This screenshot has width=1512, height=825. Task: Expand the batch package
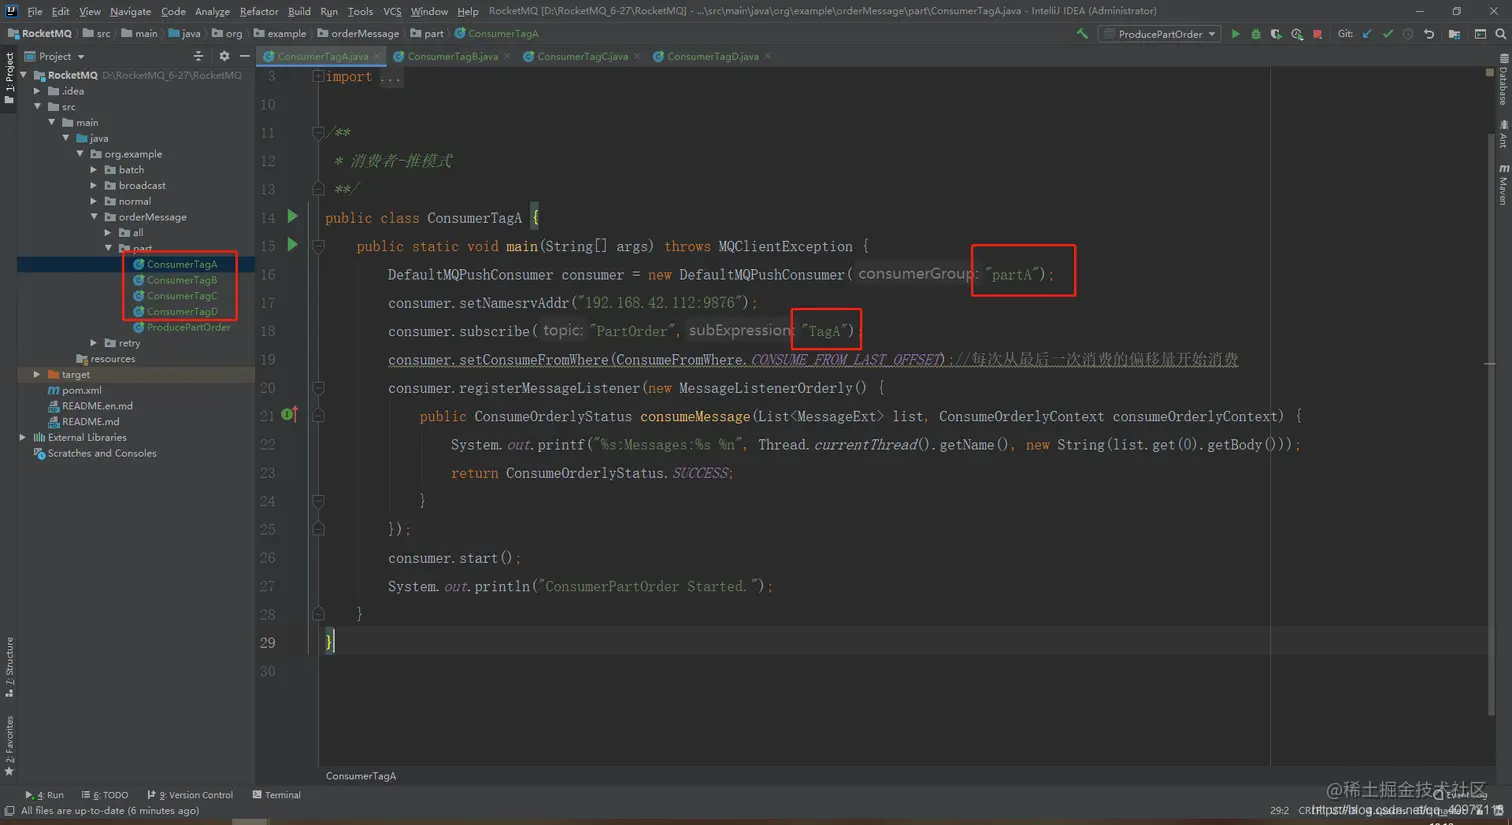94,170
